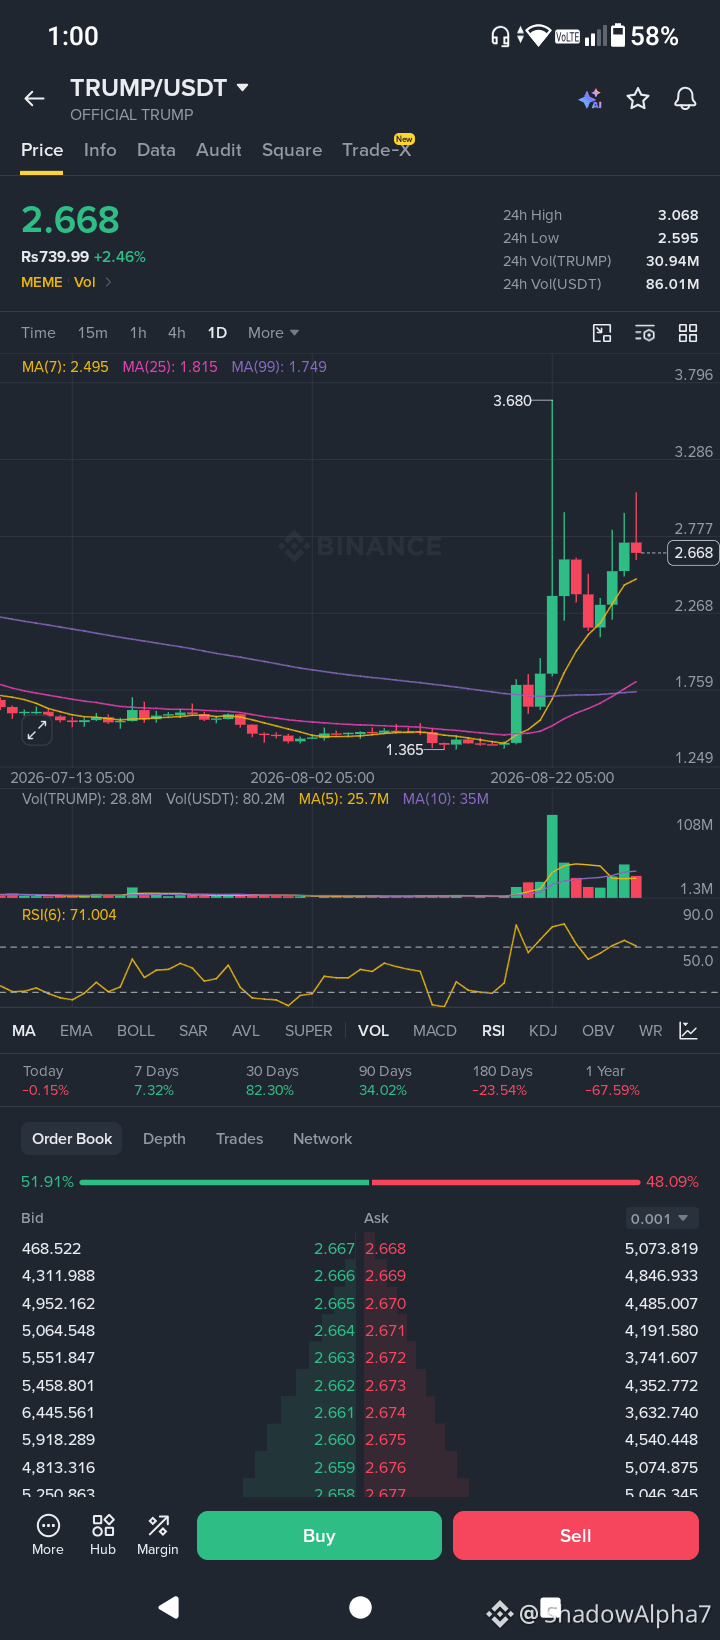
Task: Open the Hub icon
Action: pyautogui.click(x=103, y=1535)
